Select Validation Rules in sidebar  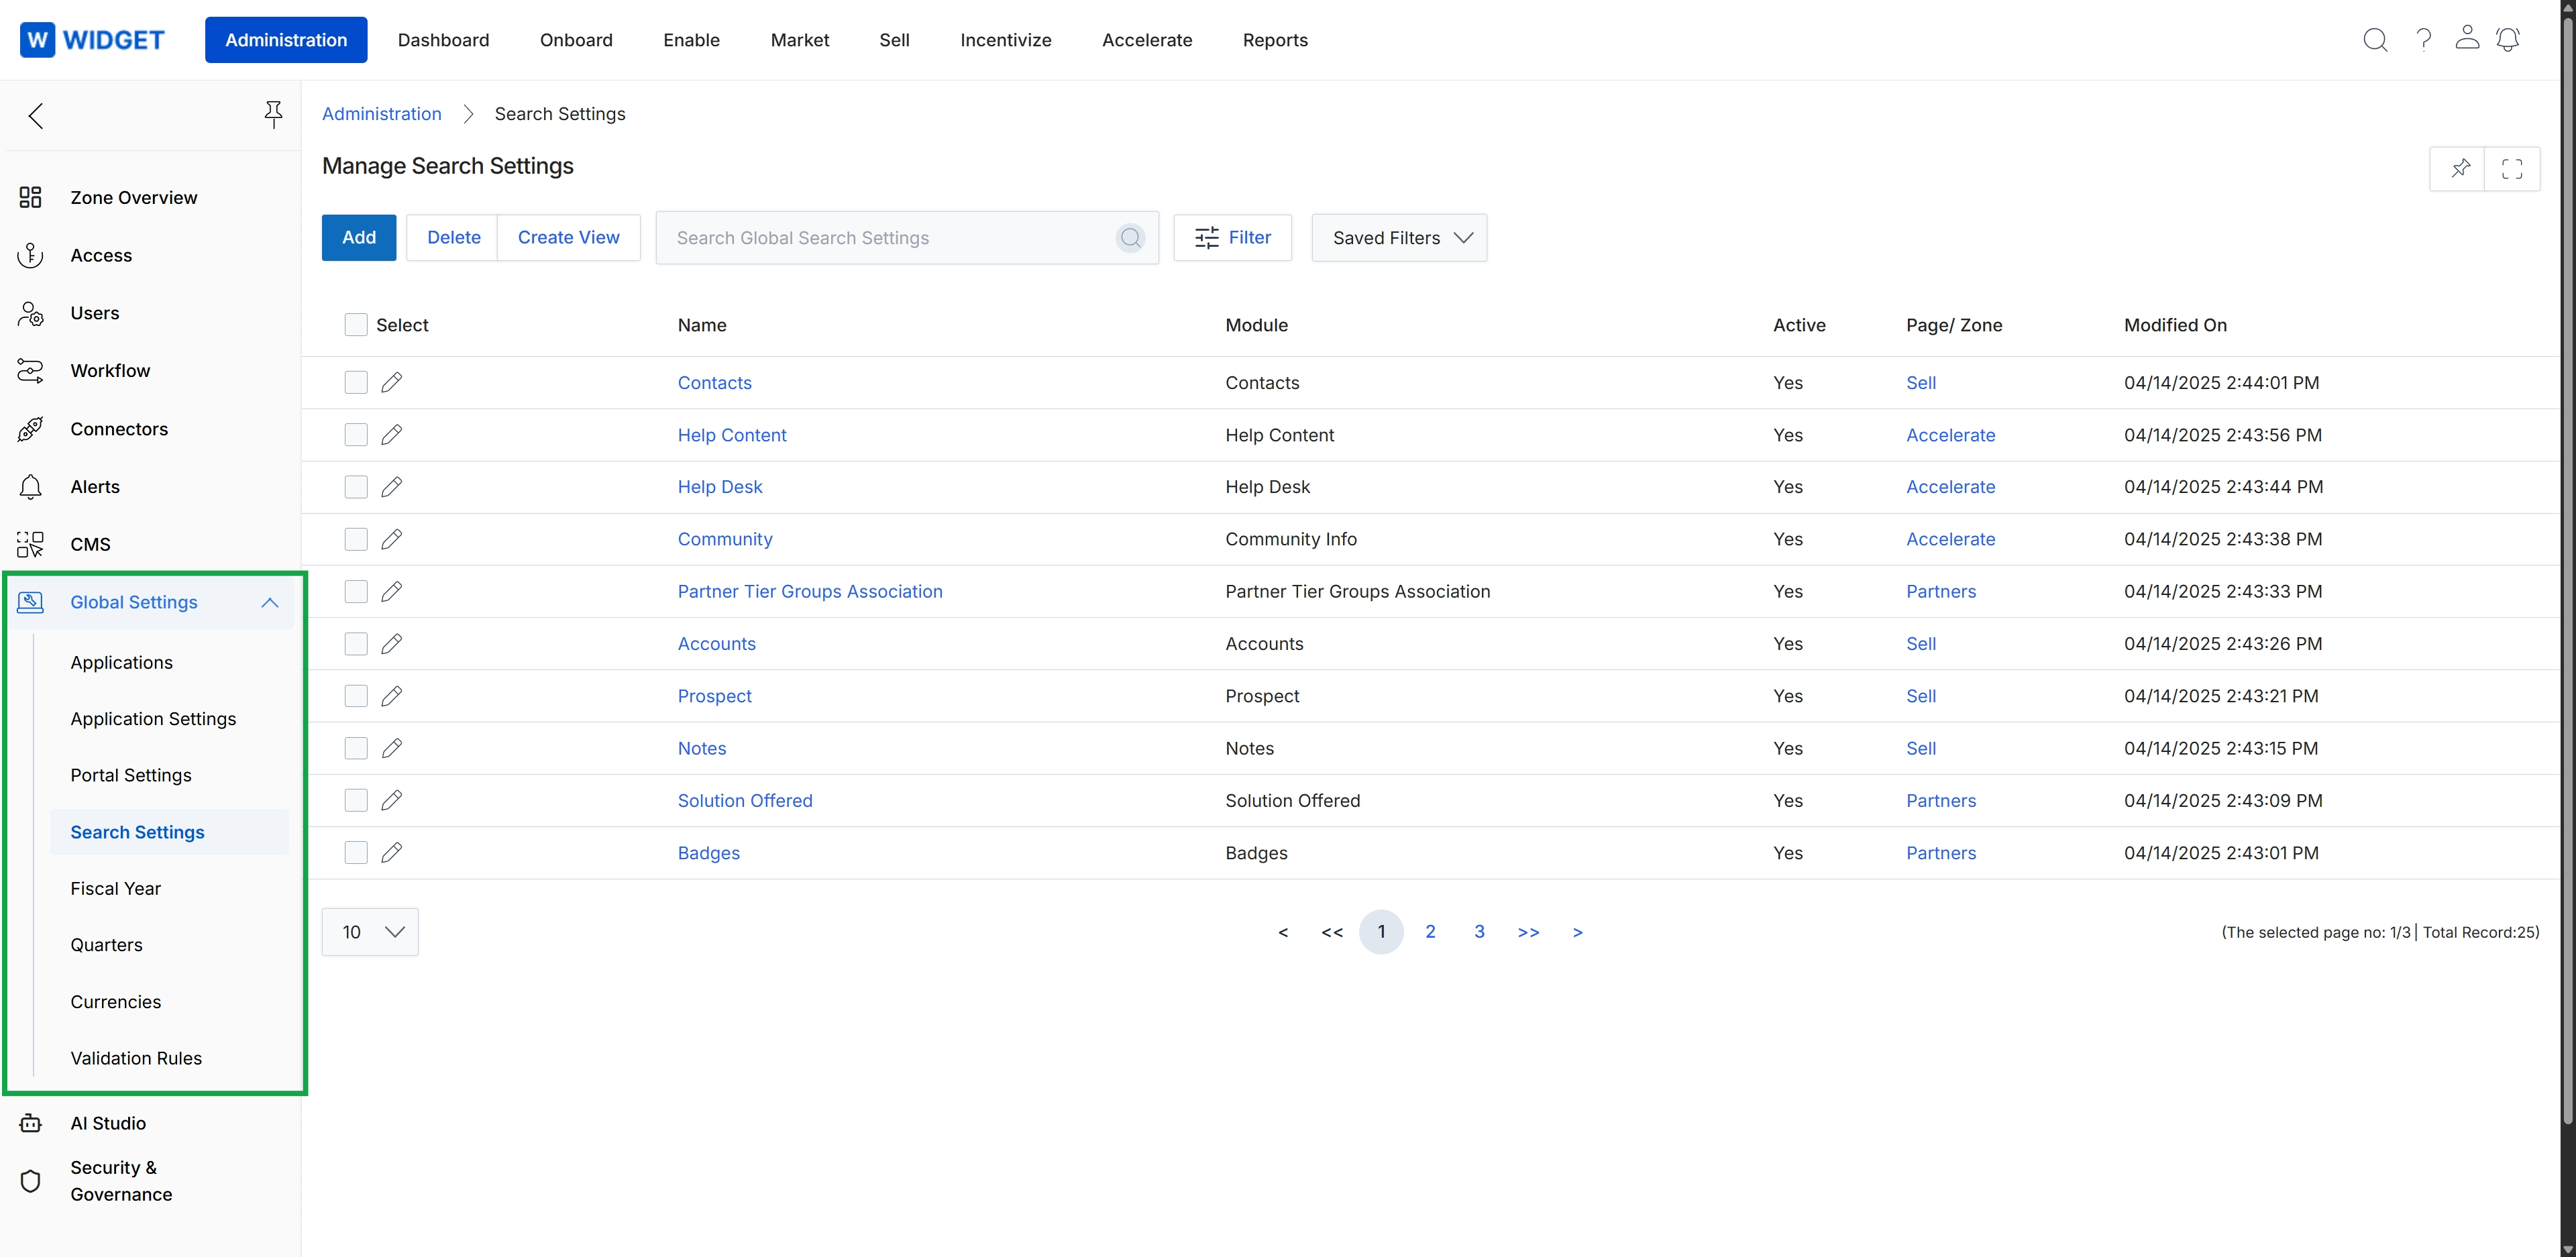(136, 1058)
